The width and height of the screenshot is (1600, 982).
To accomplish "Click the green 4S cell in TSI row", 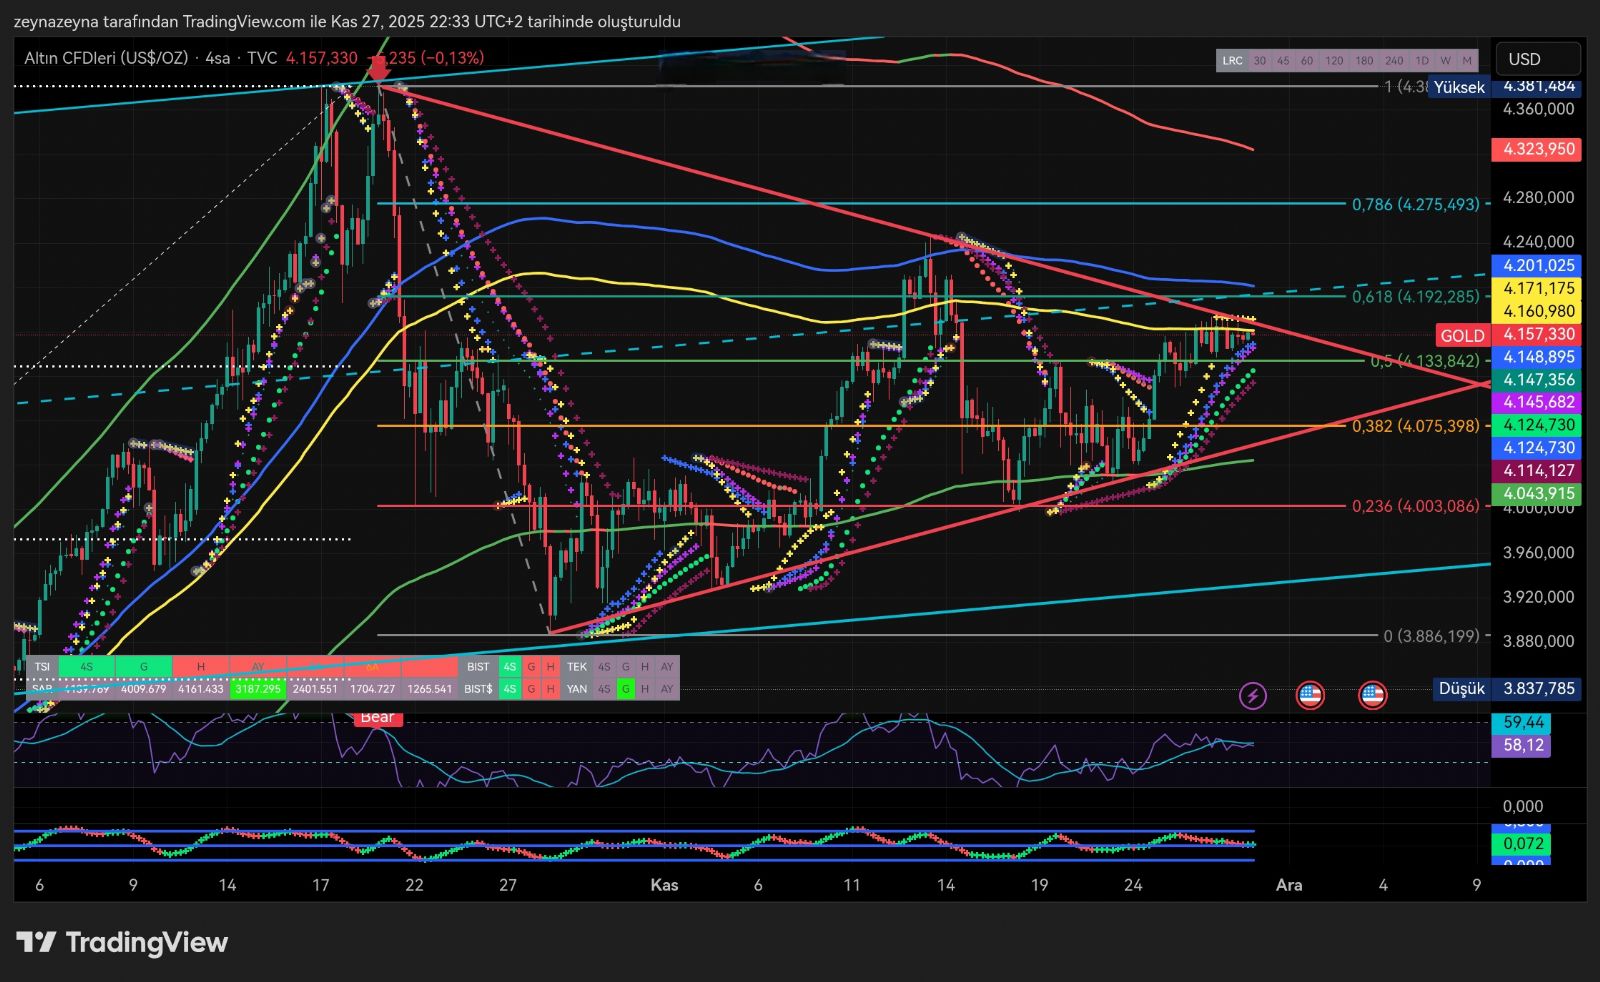I will click(x=86, y=667).
